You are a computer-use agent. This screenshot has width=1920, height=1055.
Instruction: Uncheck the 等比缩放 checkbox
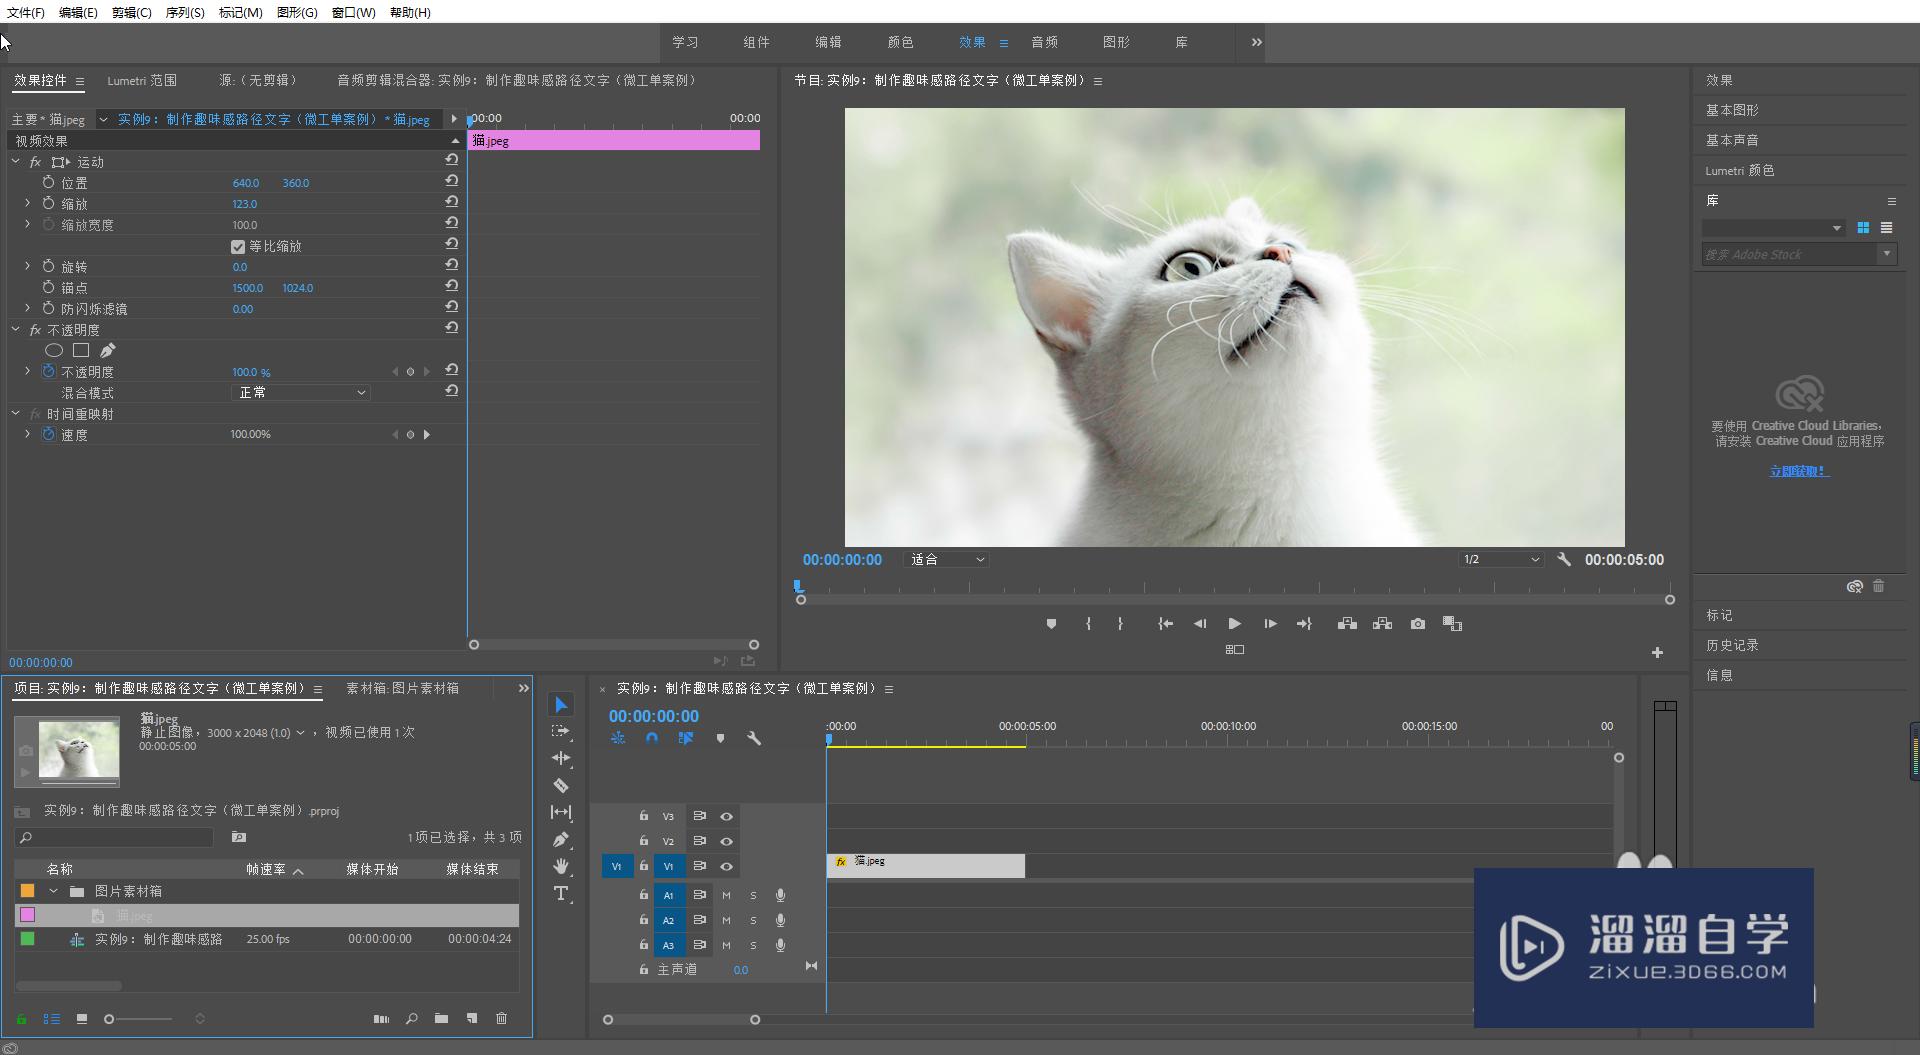238,247
